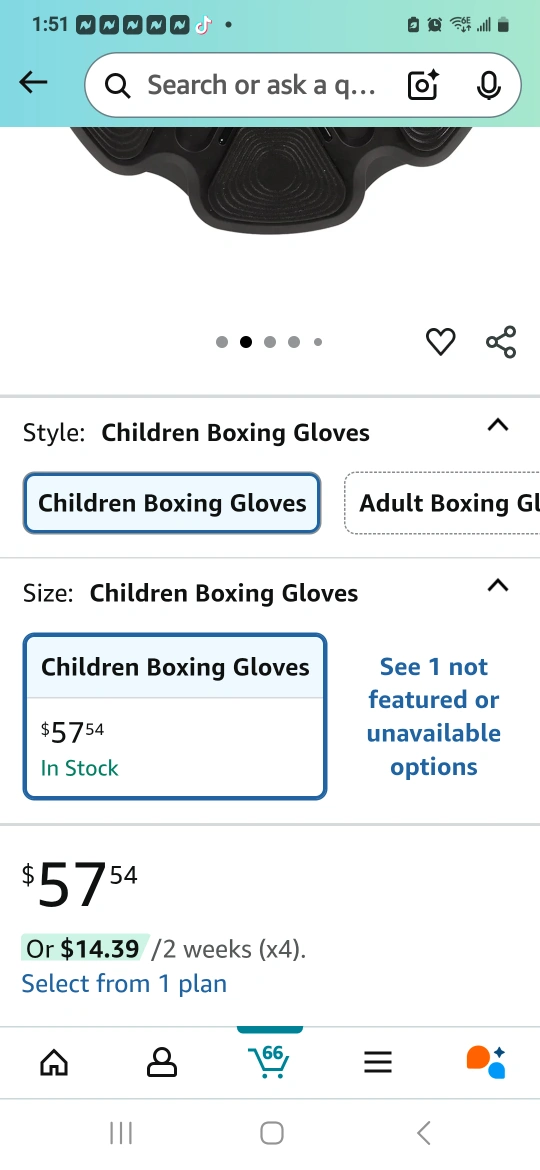Tap the Android recent apps button
The width and height of the screenshot is (540, 1170).
pos(121,1133)
